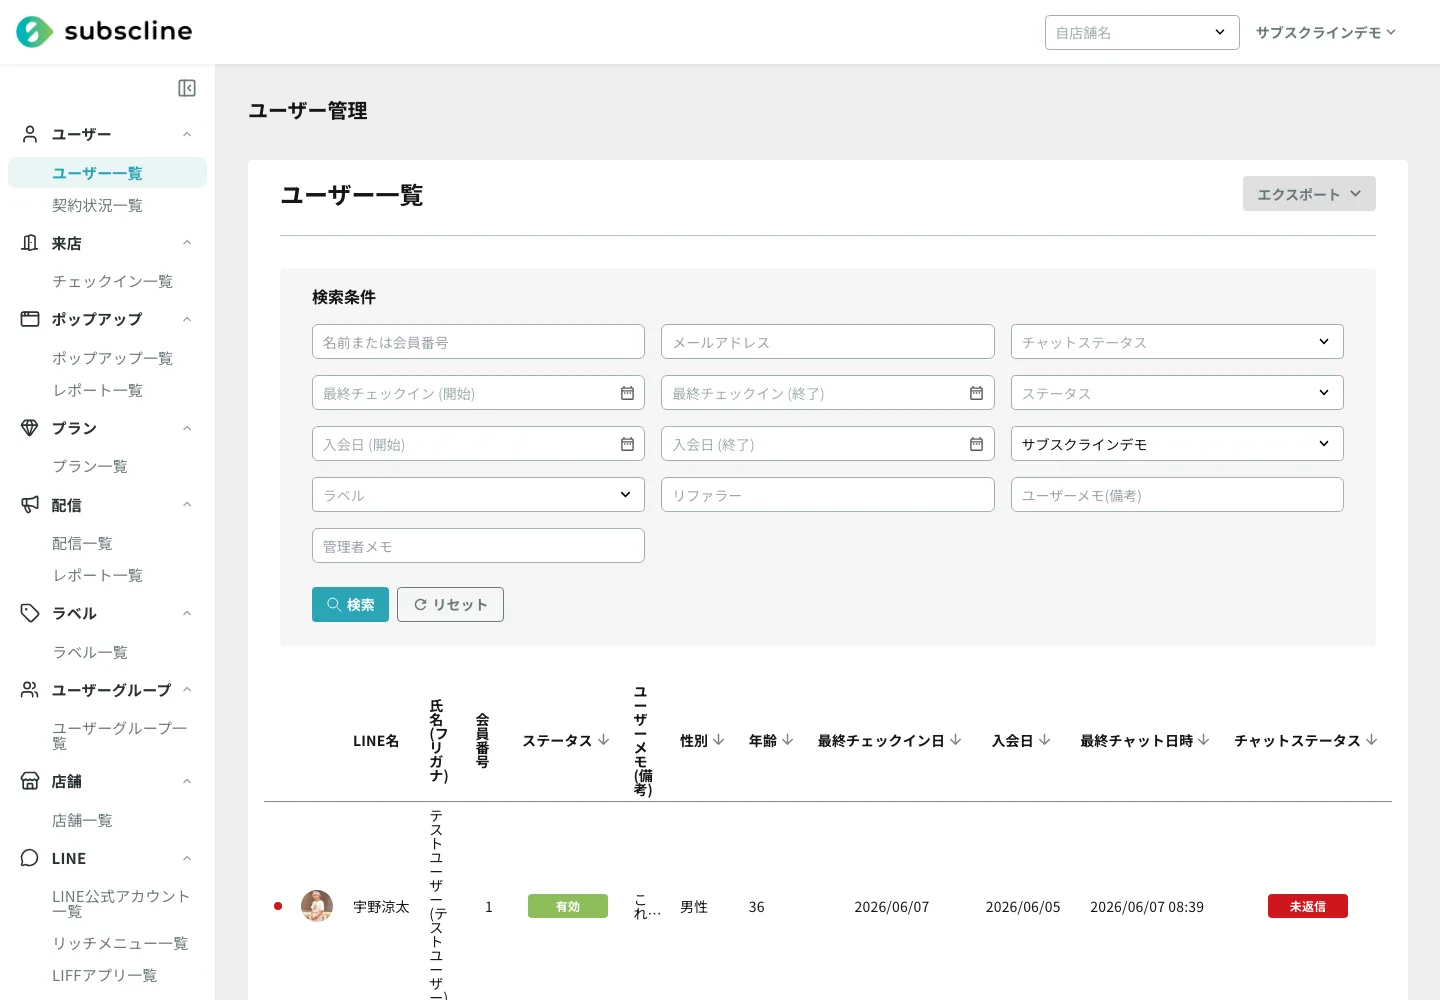Sort by ステータス column arrow
Screen dimensions: 1440x1000
click(x=603, y=740)
